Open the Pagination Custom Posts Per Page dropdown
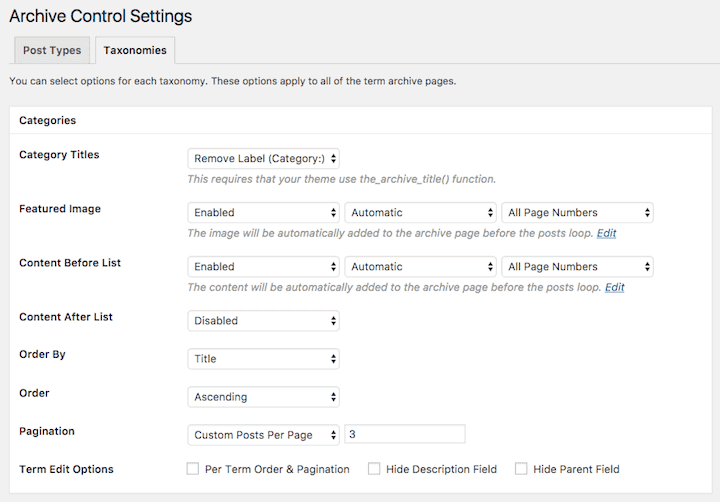This screenshot has height=502, width=720. (x=264, y=435)
